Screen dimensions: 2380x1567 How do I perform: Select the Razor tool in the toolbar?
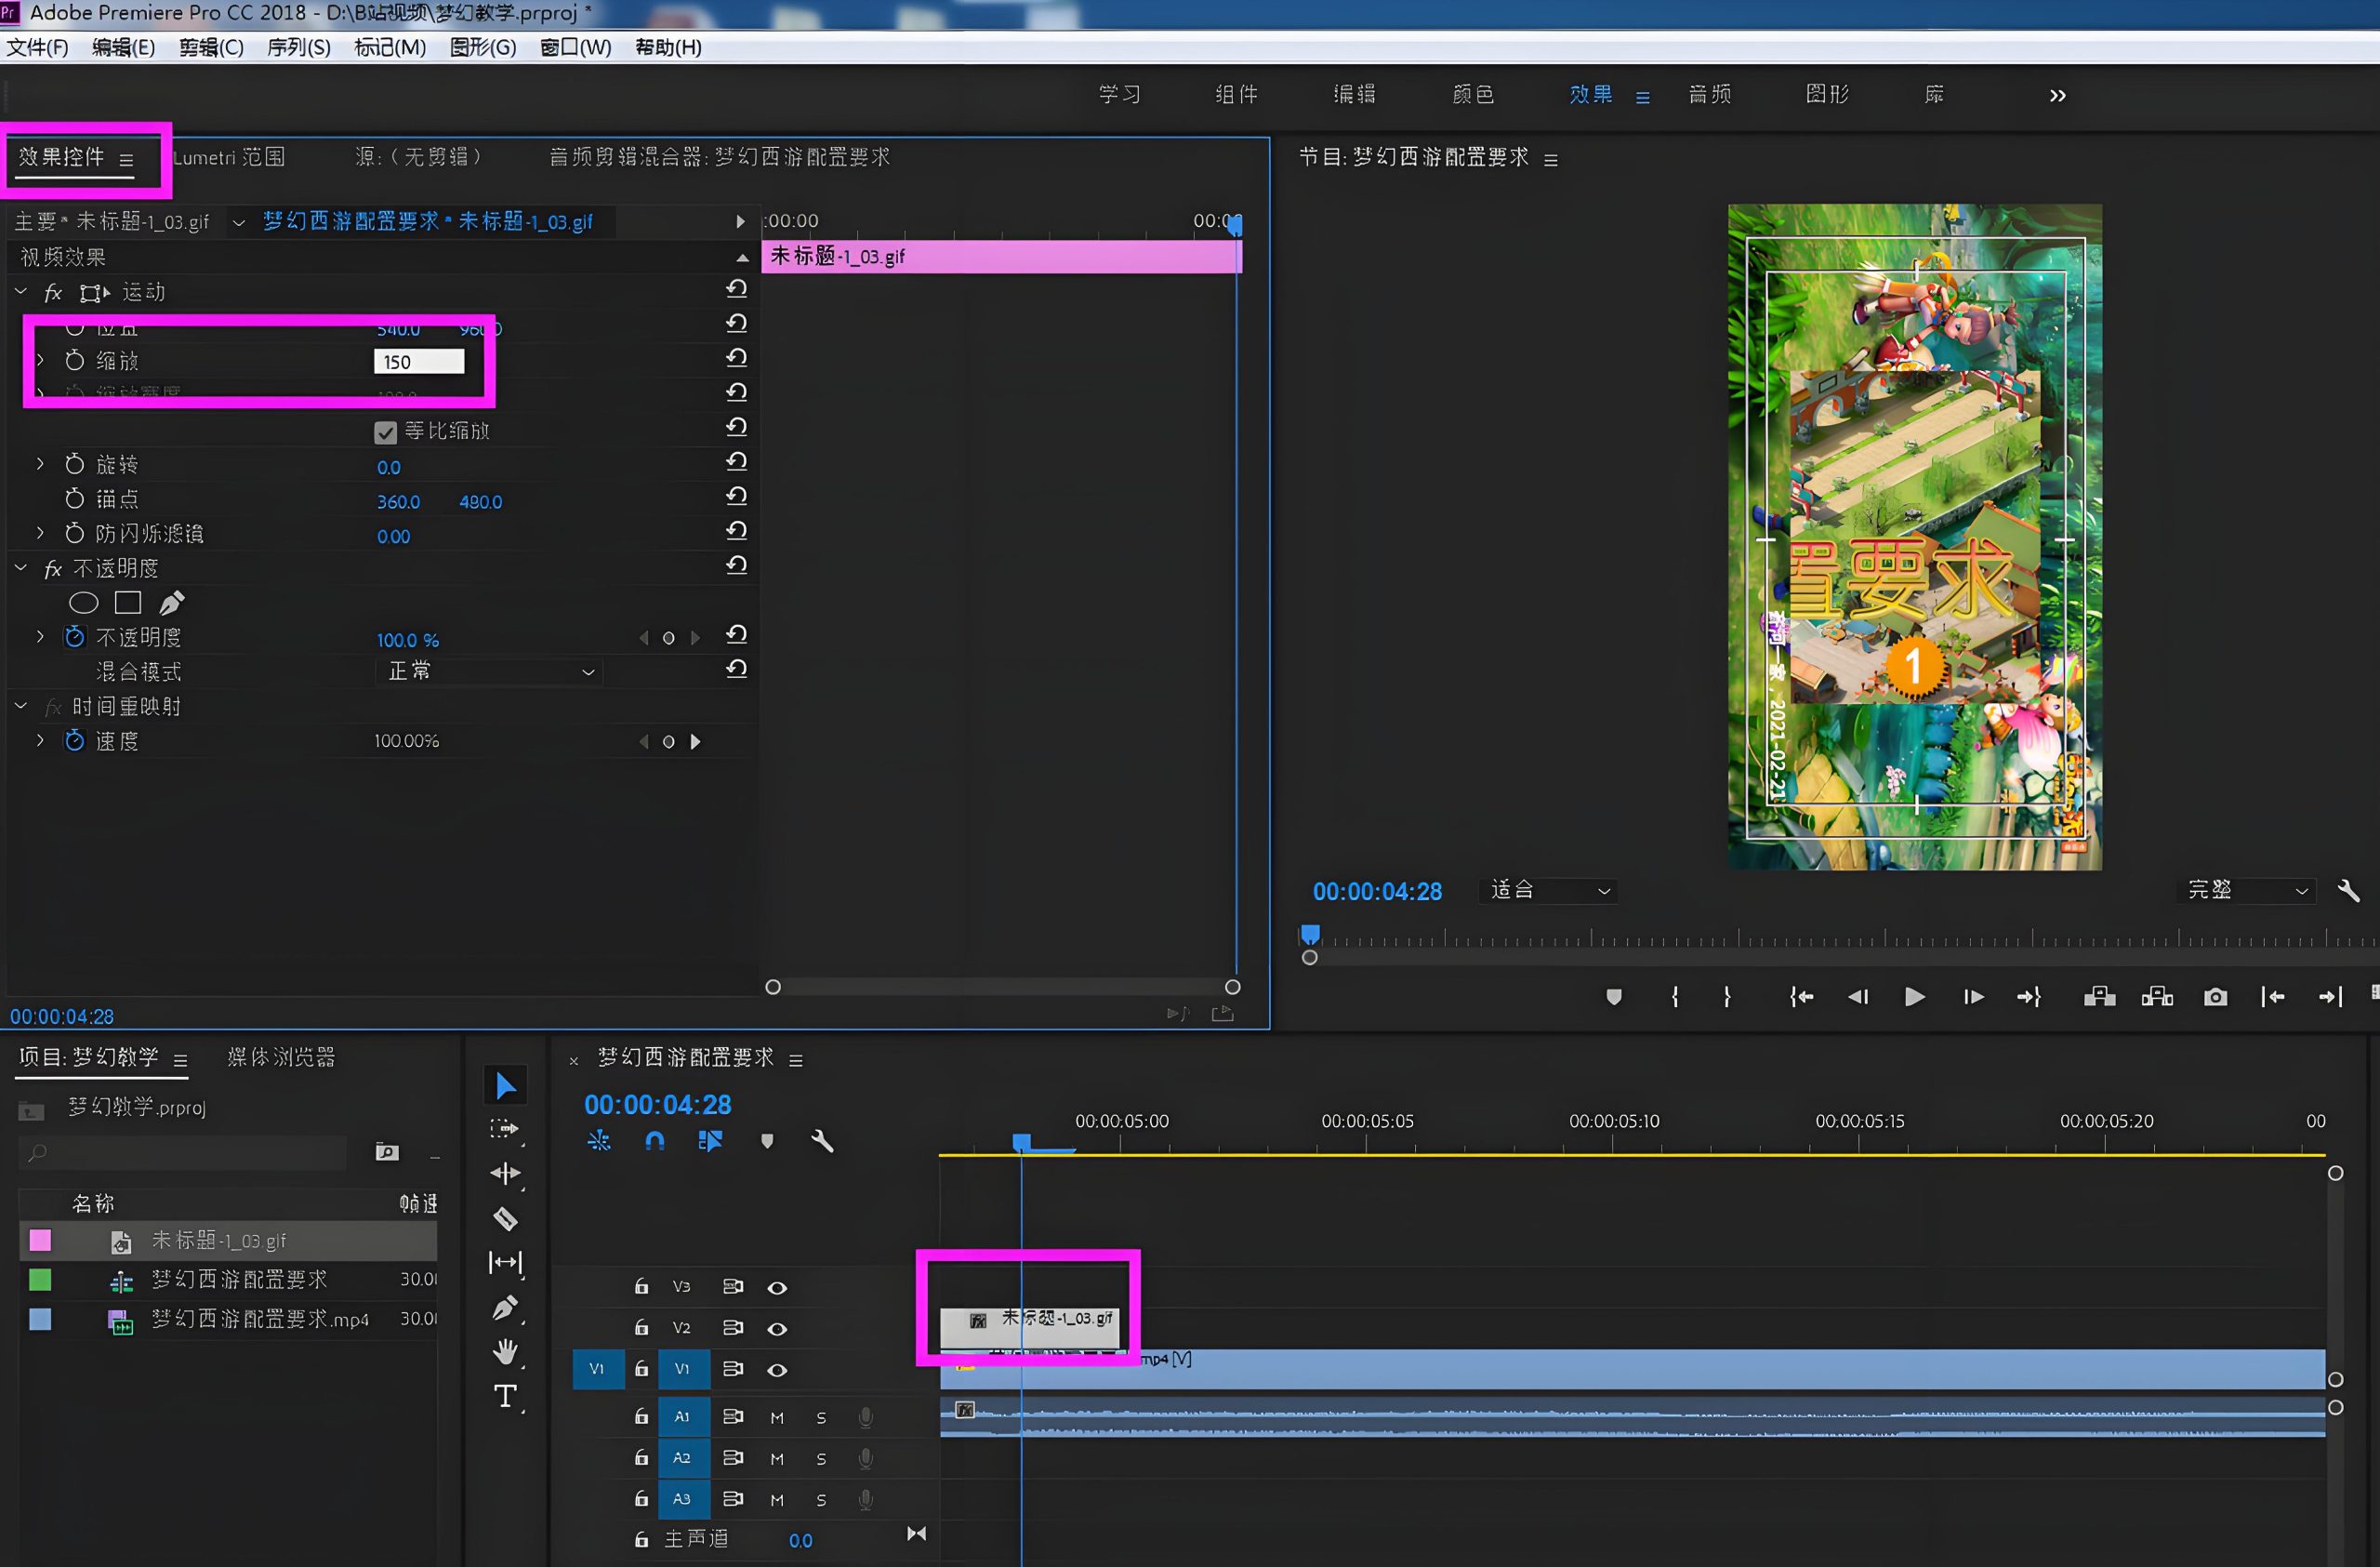click(x=505, y=1218)
